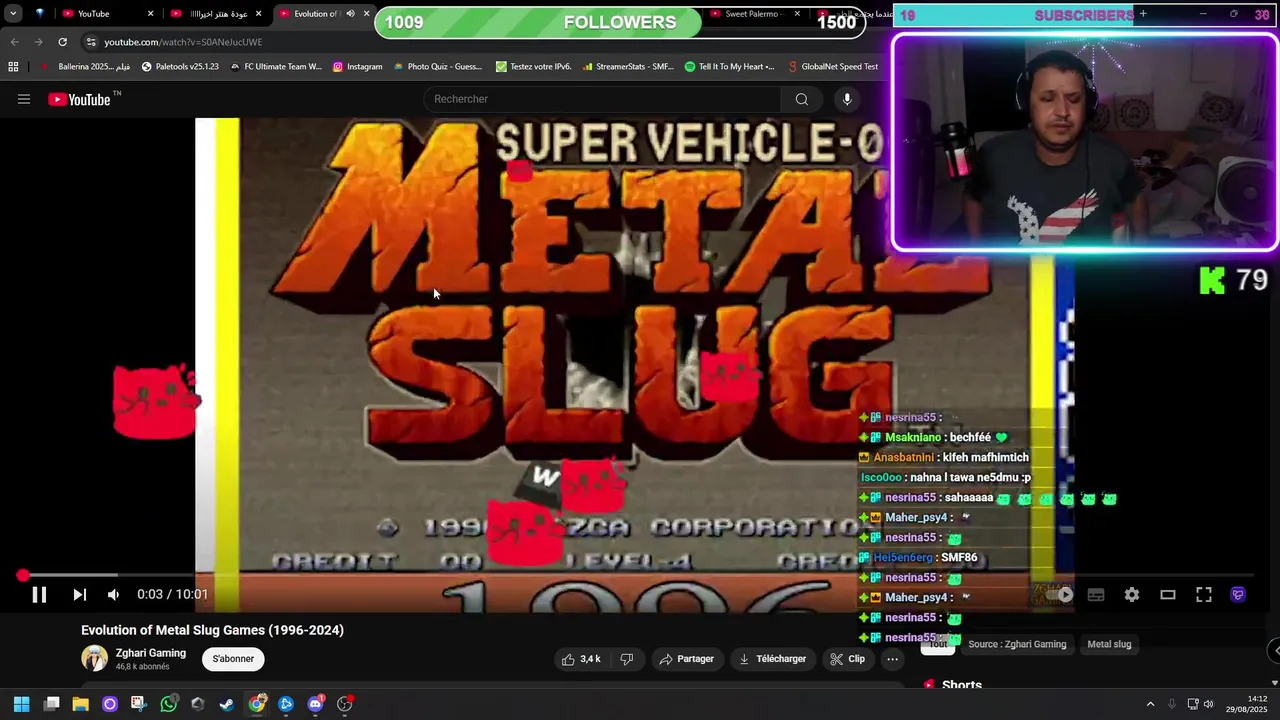The height and width of the screenshot is (720, 1280).
Task: Click the purple extension icon in player controls
Action: click(x=1238, y=595)
